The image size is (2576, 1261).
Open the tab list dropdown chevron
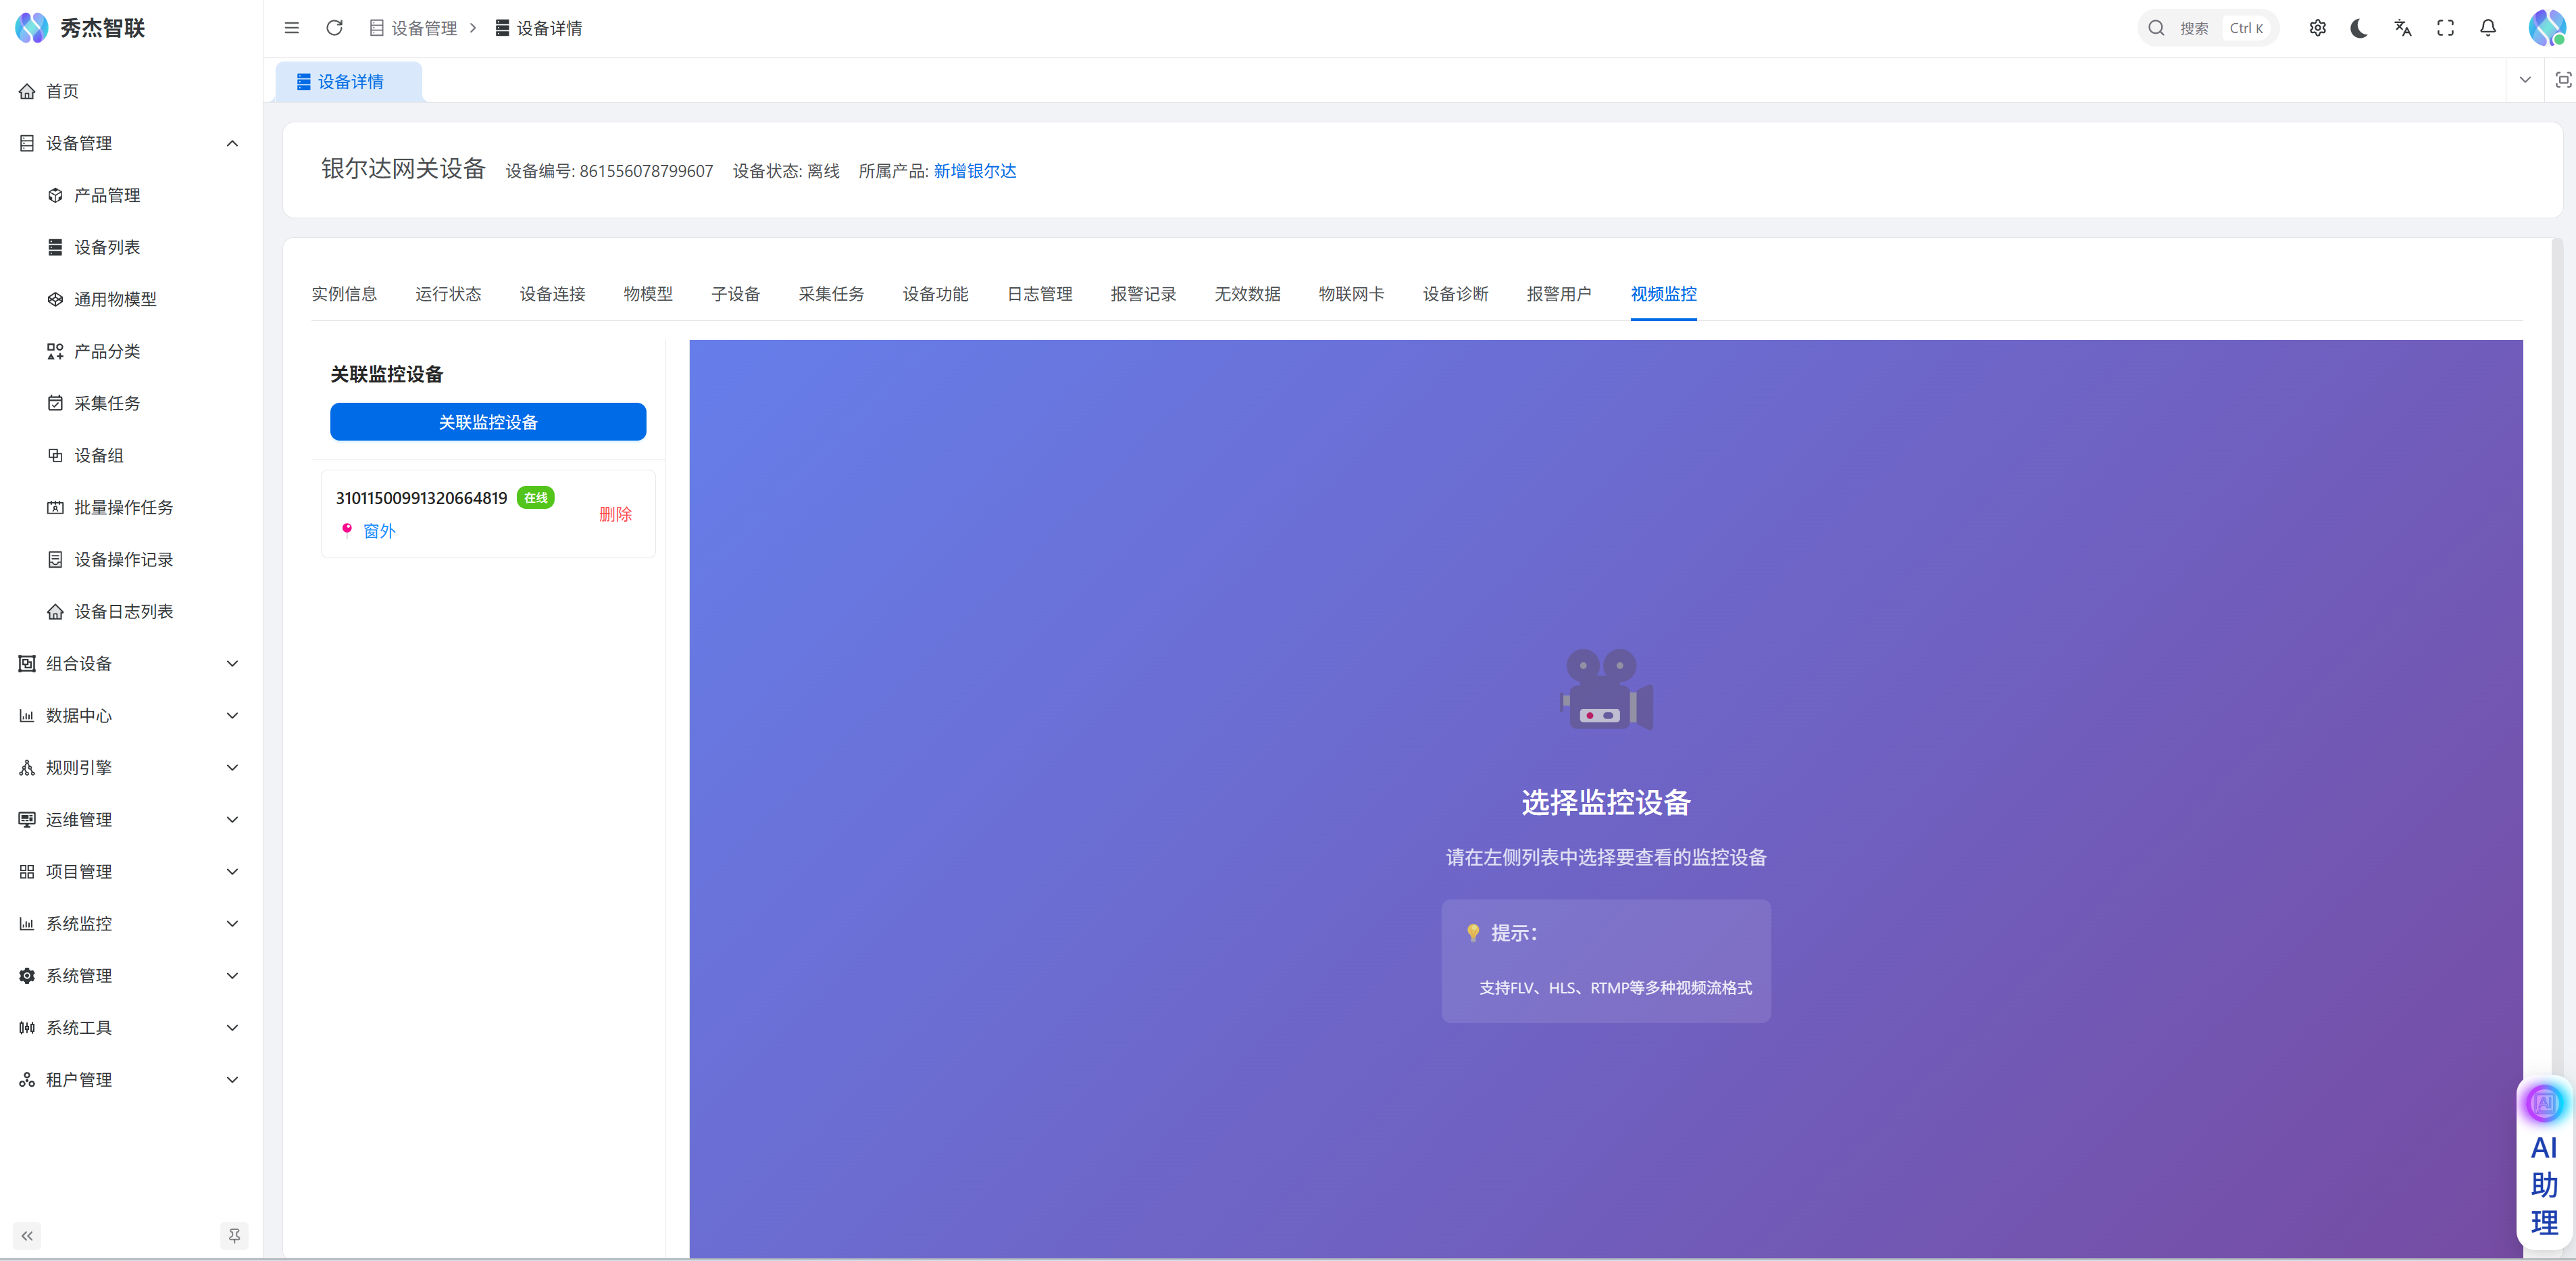[2524, 80]
